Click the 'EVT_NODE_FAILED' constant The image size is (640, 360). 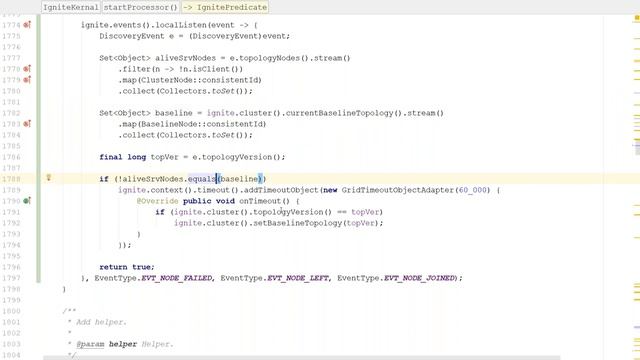point(176,278)
